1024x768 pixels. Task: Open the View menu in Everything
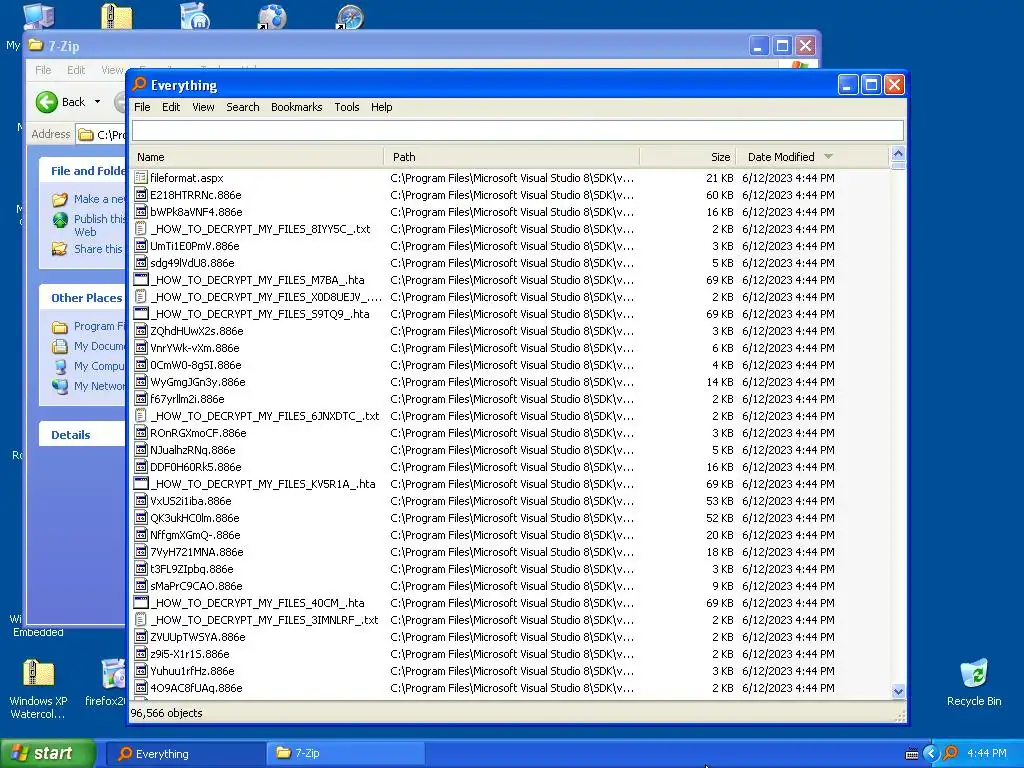click(203, 107)
